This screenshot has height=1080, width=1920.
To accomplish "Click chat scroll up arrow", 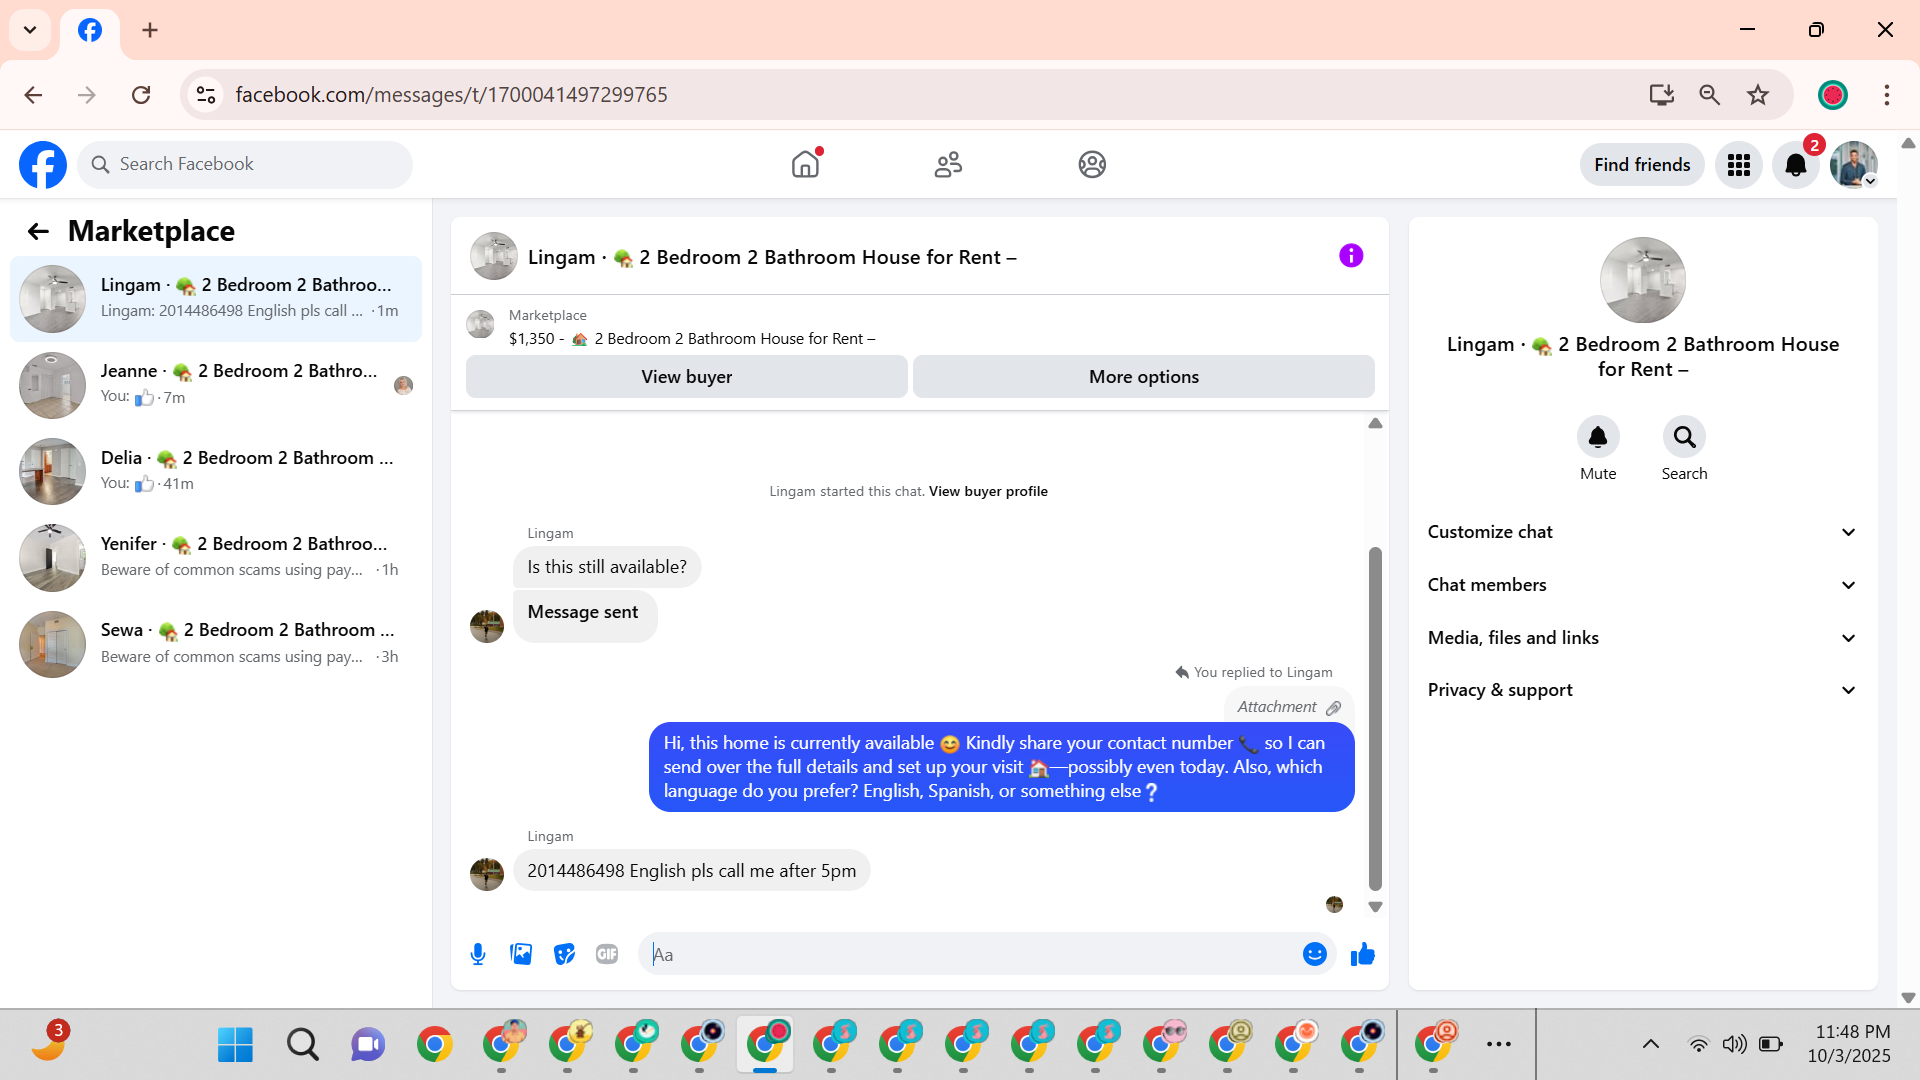I will coord(1375,424).
